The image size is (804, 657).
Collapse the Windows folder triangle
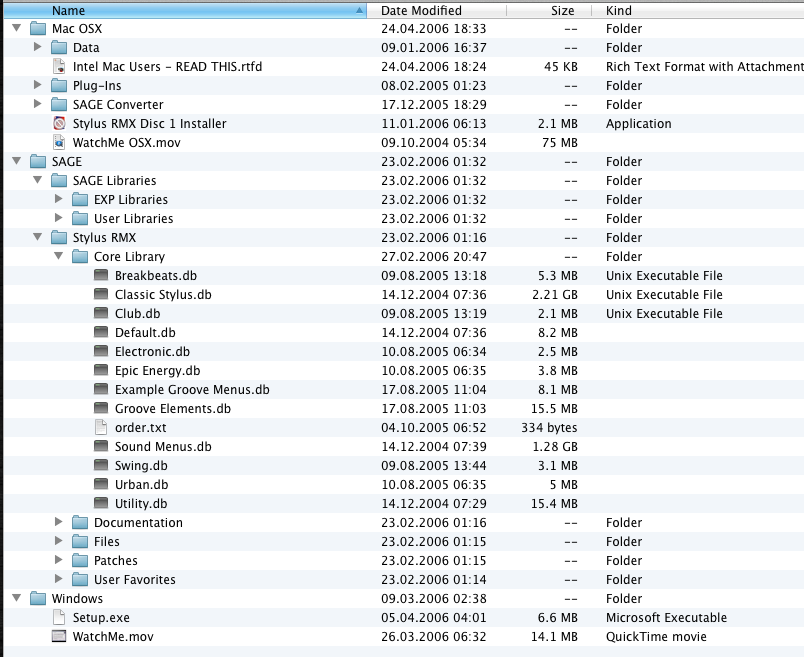point(16,599)
